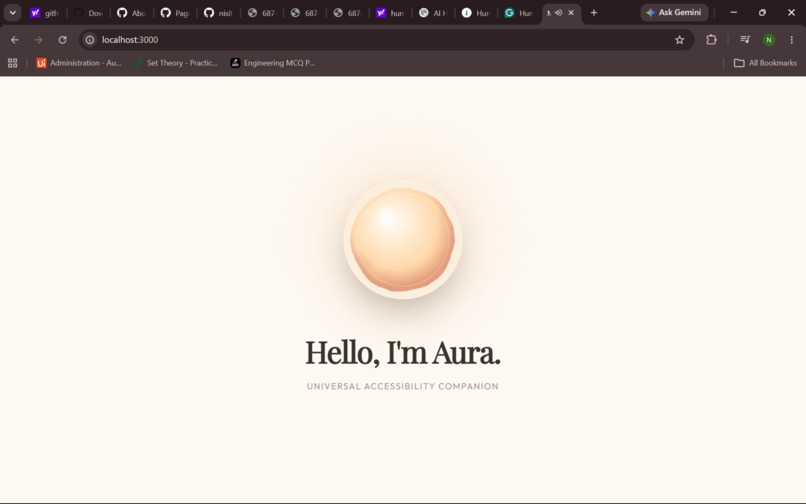This screenshot has width=806, height=504.
Task: Open media controls icon in toolbar
Action: click(745, 40)
